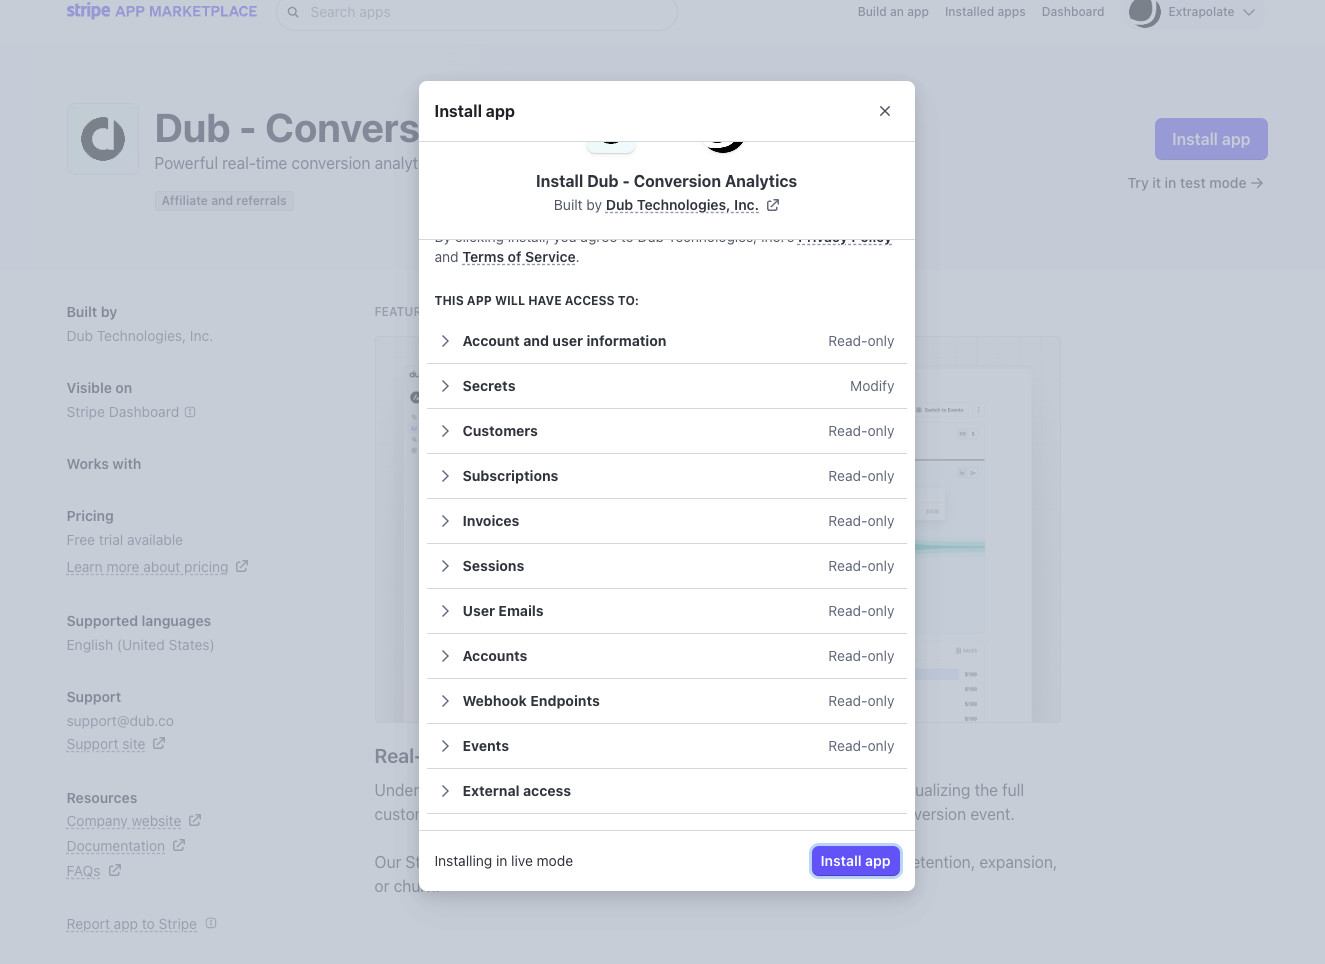Open the Installed apps menu item
1325x964 pixels.
click(x=985, y=11)
